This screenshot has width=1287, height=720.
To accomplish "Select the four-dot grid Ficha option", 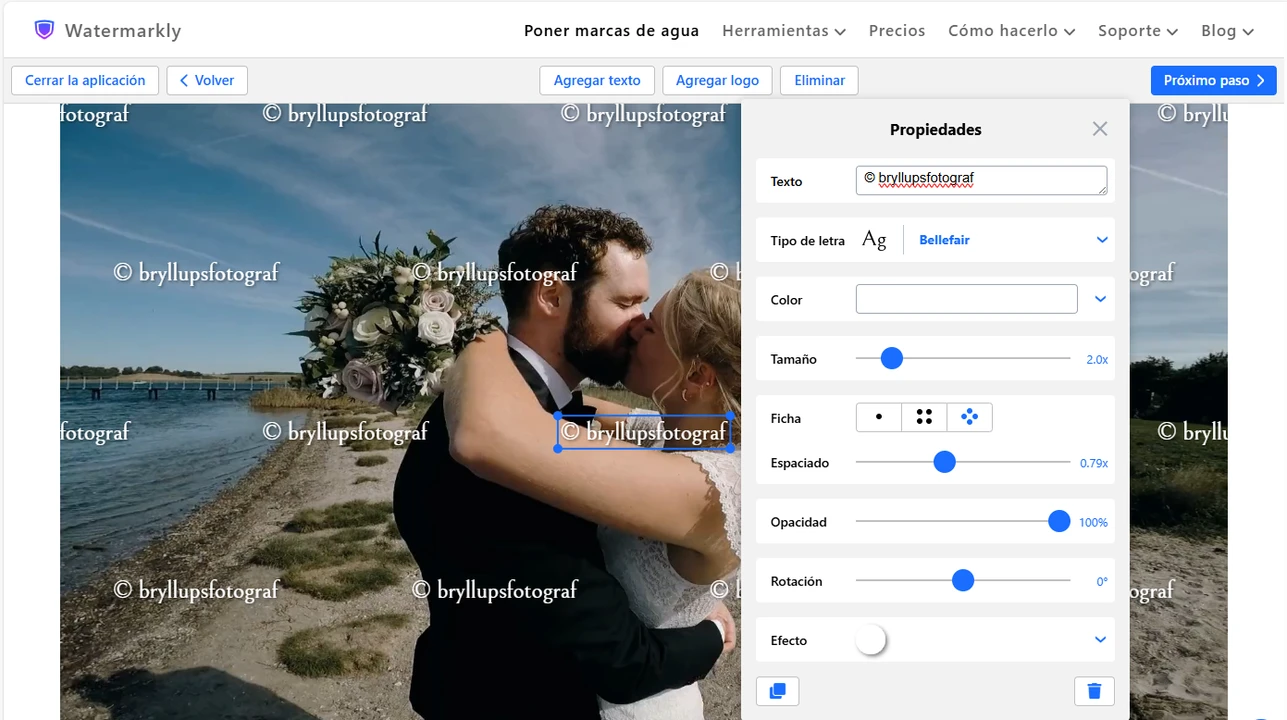I will click(924, 418).
